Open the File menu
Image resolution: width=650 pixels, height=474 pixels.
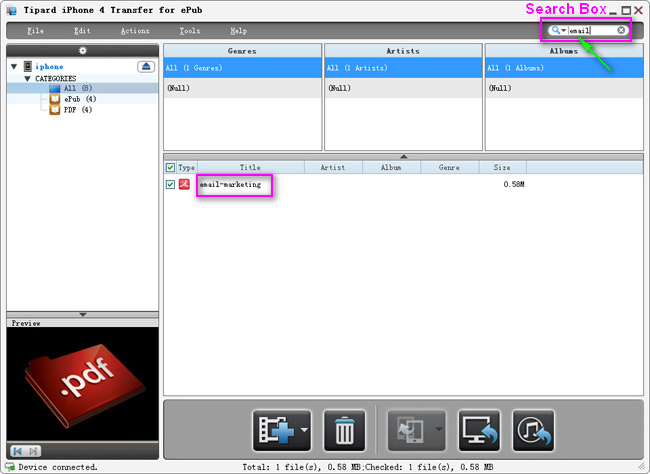tap(35, 31)
